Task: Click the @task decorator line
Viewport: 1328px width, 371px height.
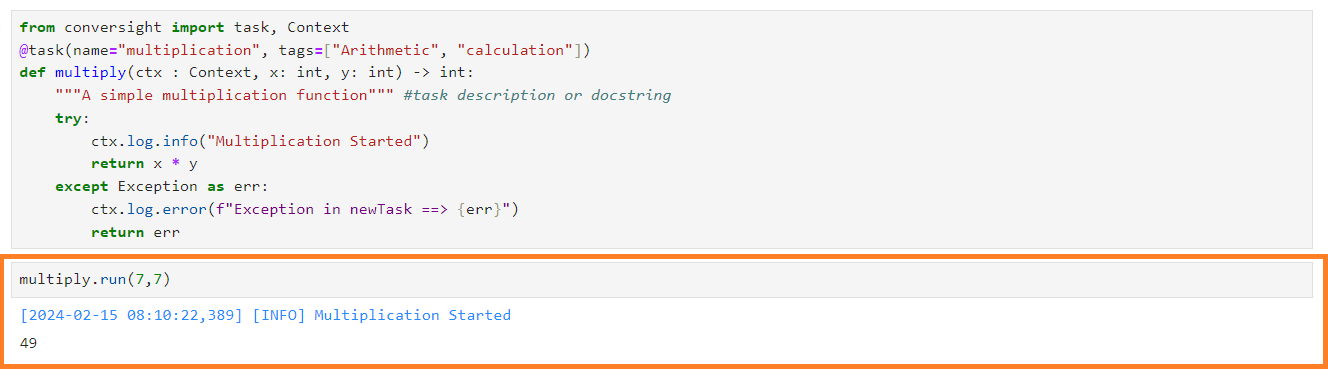Action: click(305, 50)
